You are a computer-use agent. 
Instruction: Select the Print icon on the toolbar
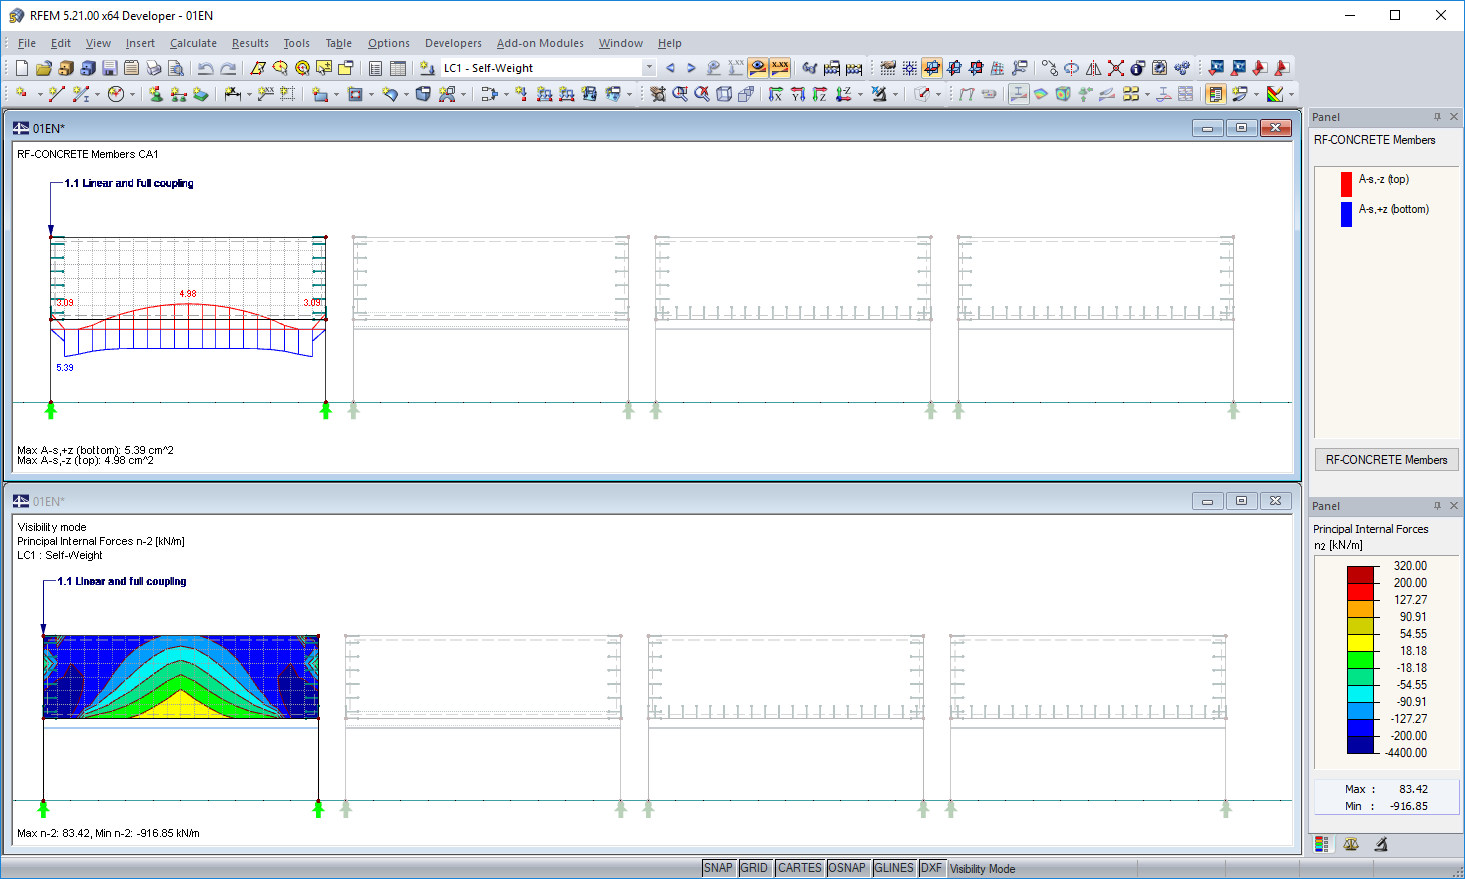pyautogui.click(x=153, y=66)
